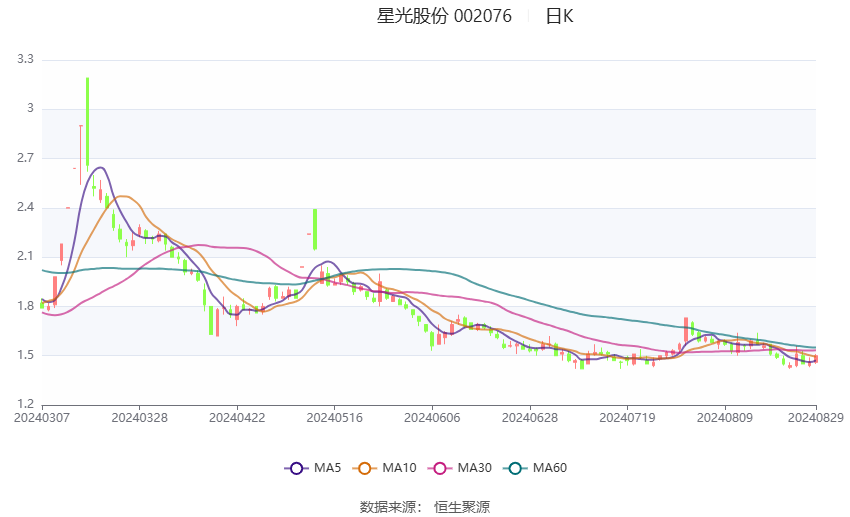Click the data source text 恒生聚源

click(x=462, y=507)
